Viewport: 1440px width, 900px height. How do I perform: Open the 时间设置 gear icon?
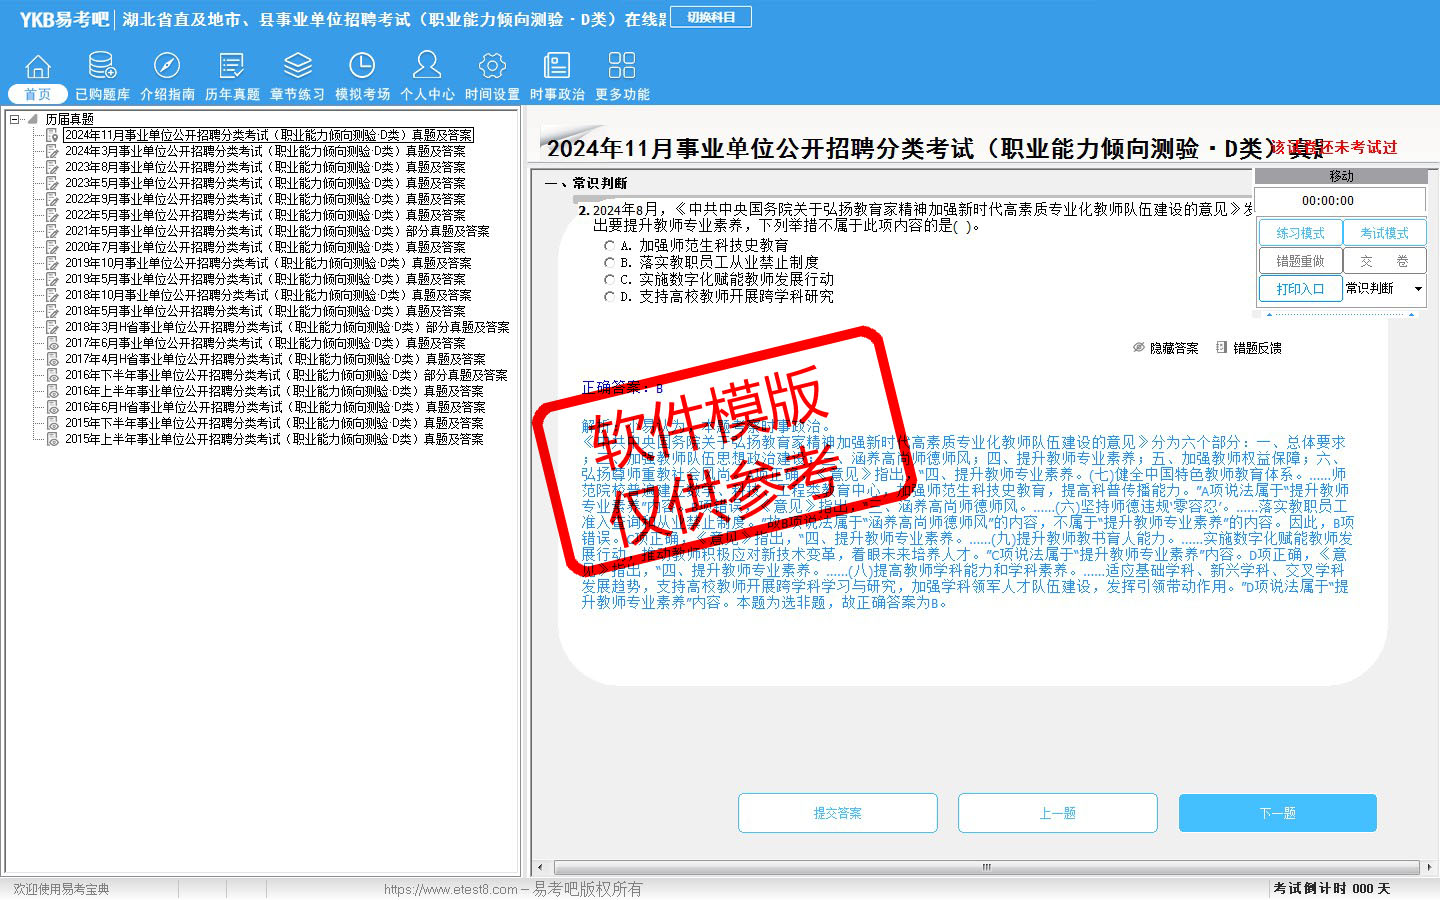(492, 66)
